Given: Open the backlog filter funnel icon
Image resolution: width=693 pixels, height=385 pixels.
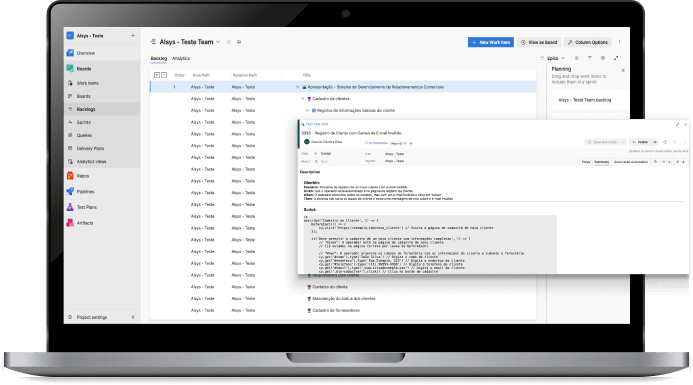Looking at the screenshot, I should 590,58.
